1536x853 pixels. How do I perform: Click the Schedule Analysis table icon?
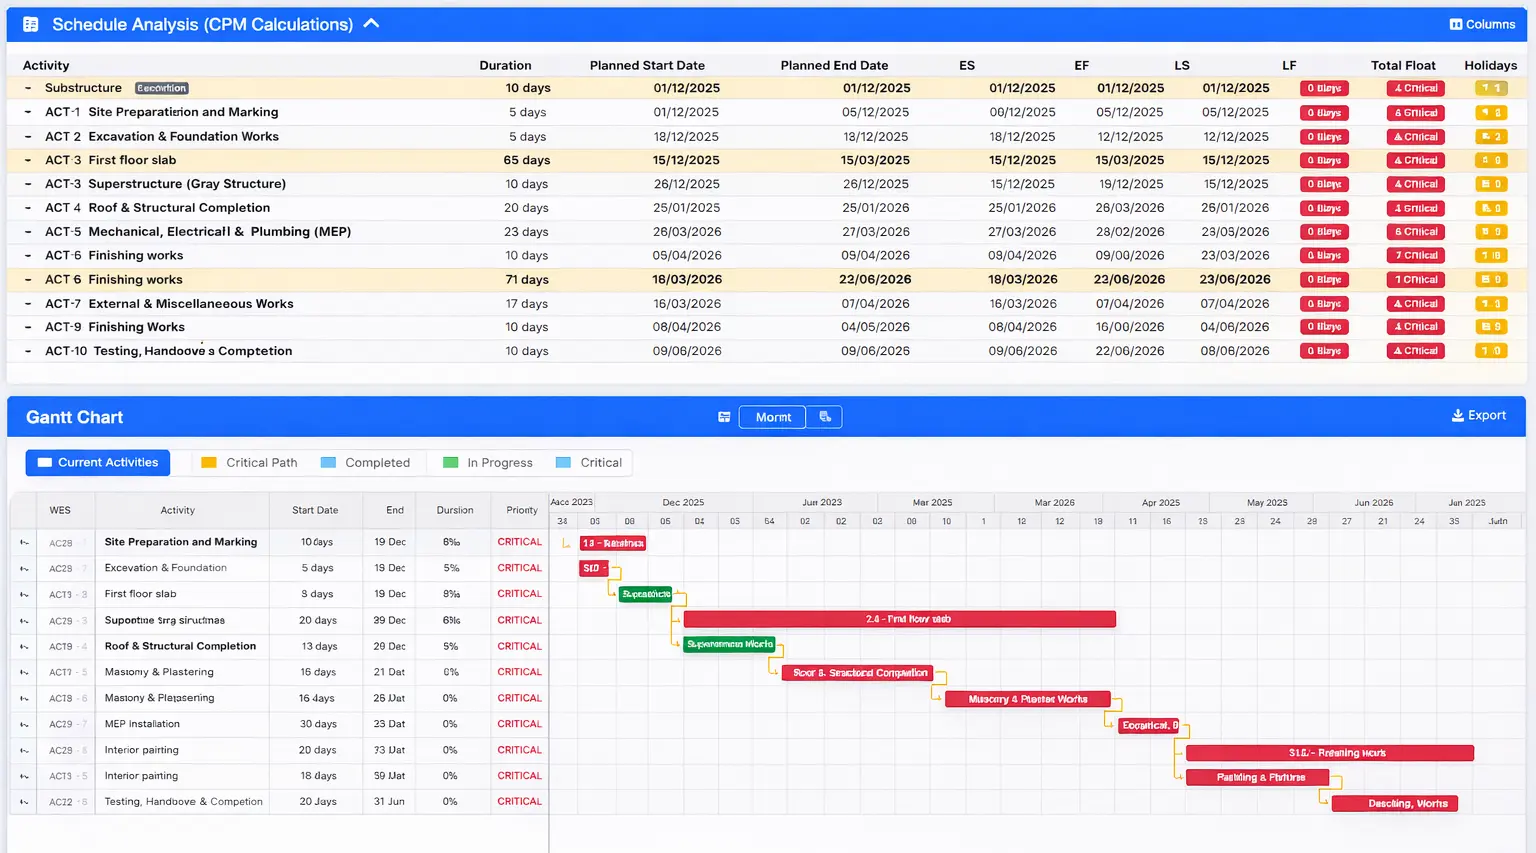pyautogui.click(x=31, y=24)
